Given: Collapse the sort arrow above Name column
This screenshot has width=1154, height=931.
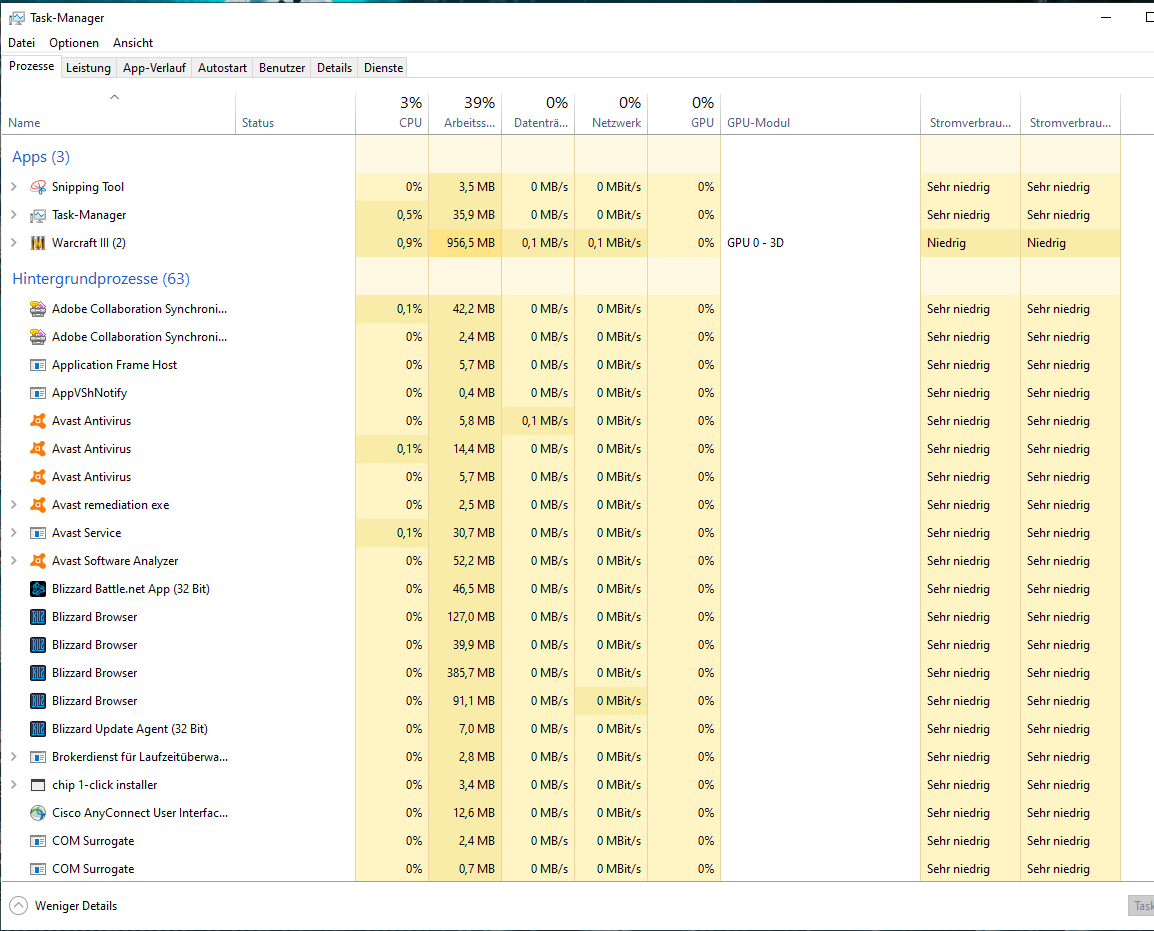Looking at the screenshot, I should tap(114, 97).
